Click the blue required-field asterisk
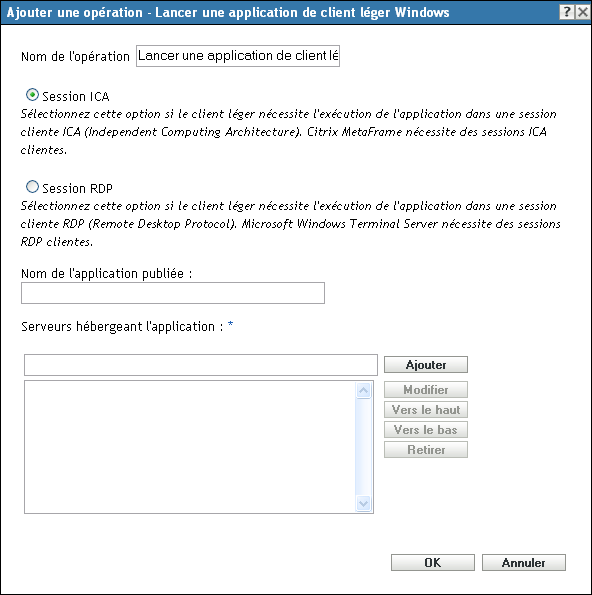Viewport: 592px width, 595px height. coord(230,324)
